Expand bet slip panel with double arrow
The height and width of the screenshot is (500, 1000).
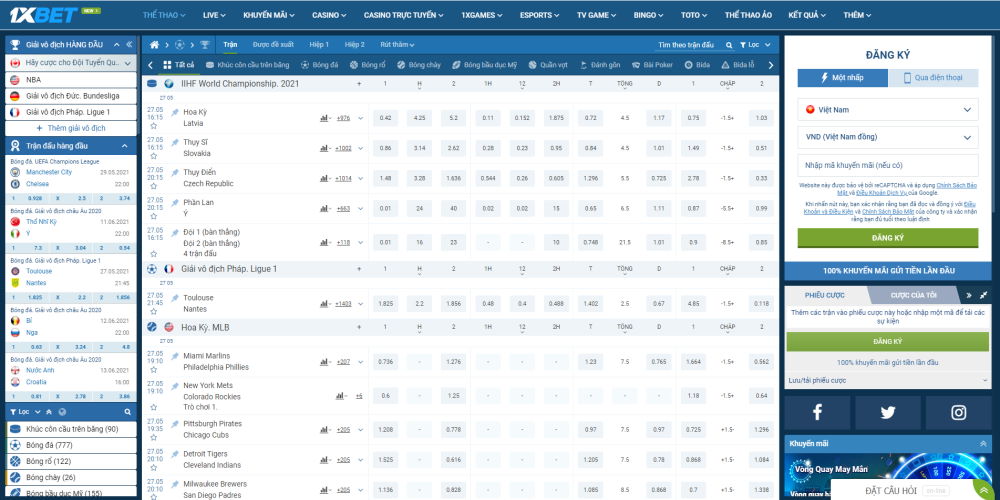(x=969, y=295)
